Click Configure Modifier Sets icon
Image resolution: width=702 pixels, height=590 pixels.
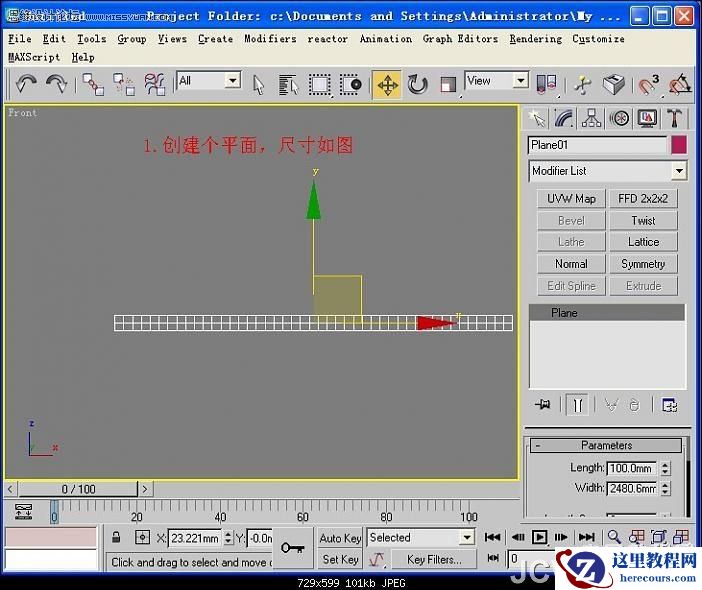click(x=670, y=405)
